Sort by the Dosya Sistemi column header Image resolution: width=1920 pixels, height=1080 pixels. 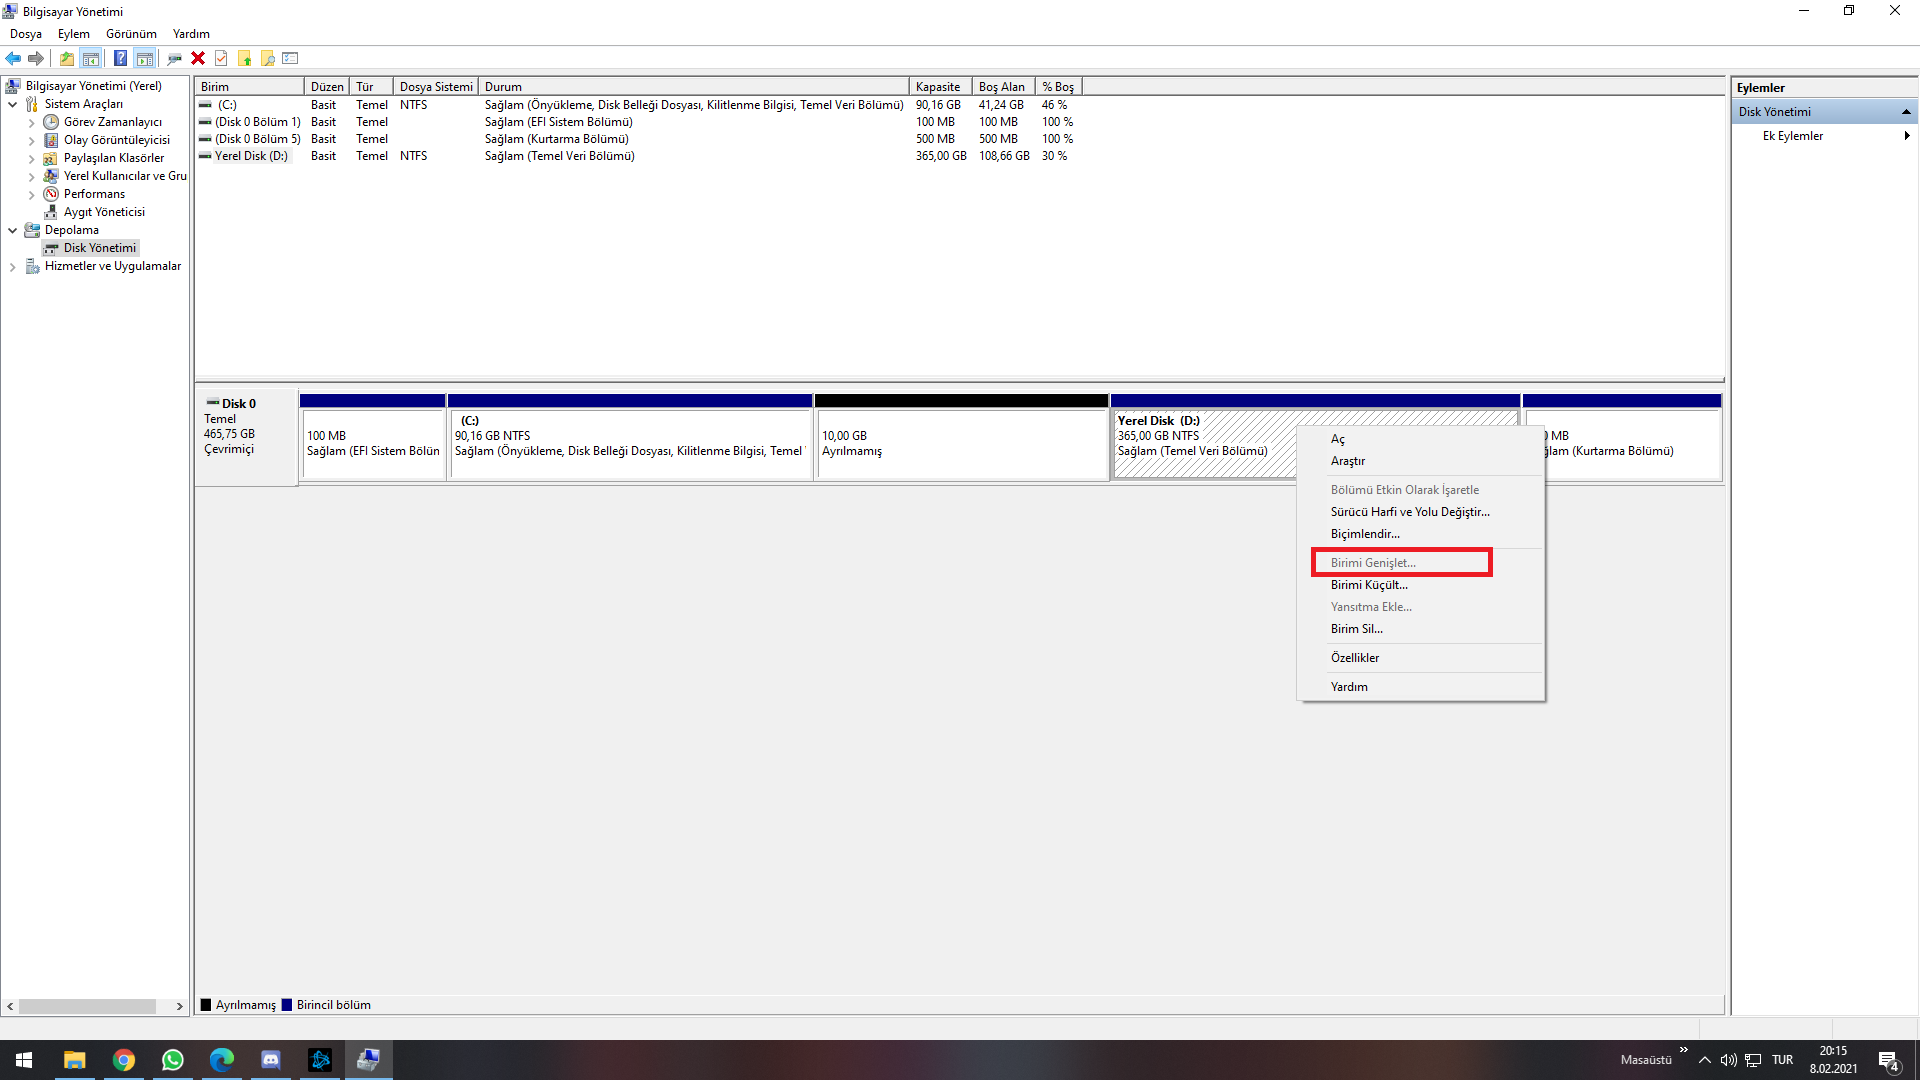[436, 87]
